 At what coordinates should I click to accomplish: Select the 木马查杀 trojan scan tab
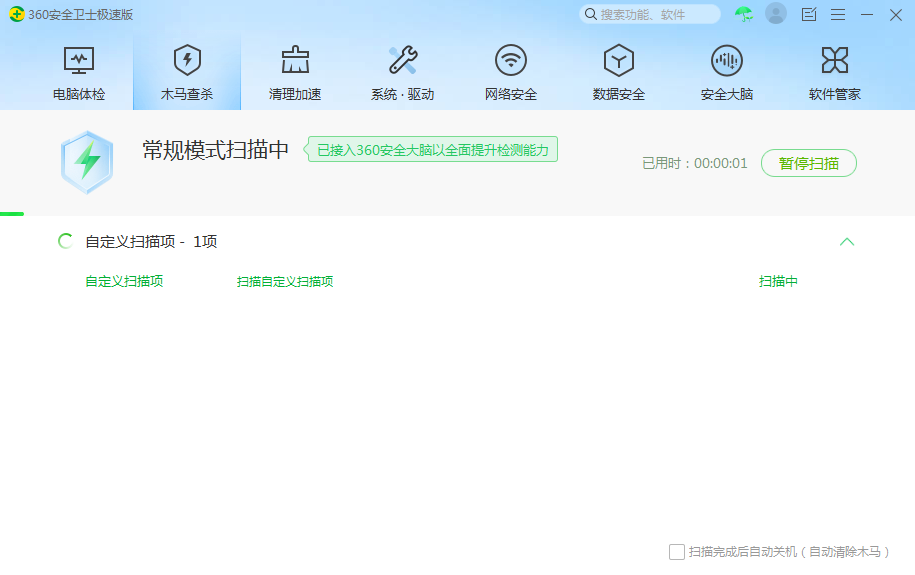click(x=187, y=73)
